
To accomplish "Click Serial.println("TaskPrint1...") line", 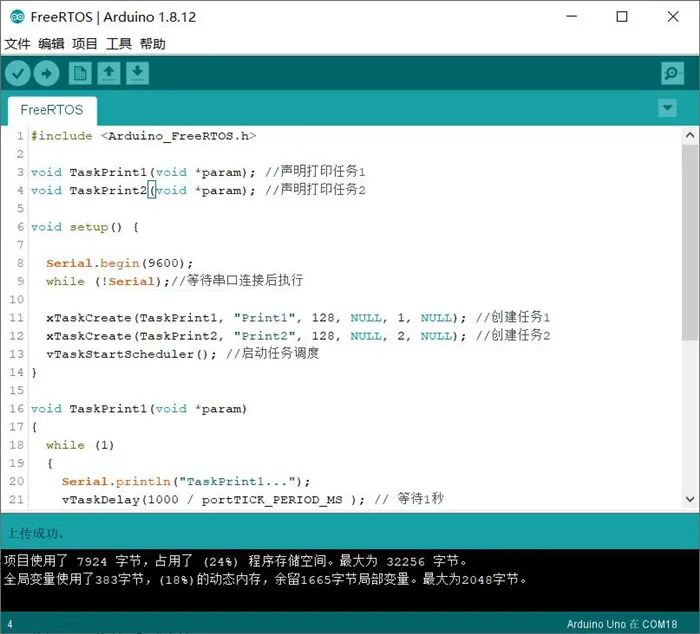I will [x=186, y=481].
